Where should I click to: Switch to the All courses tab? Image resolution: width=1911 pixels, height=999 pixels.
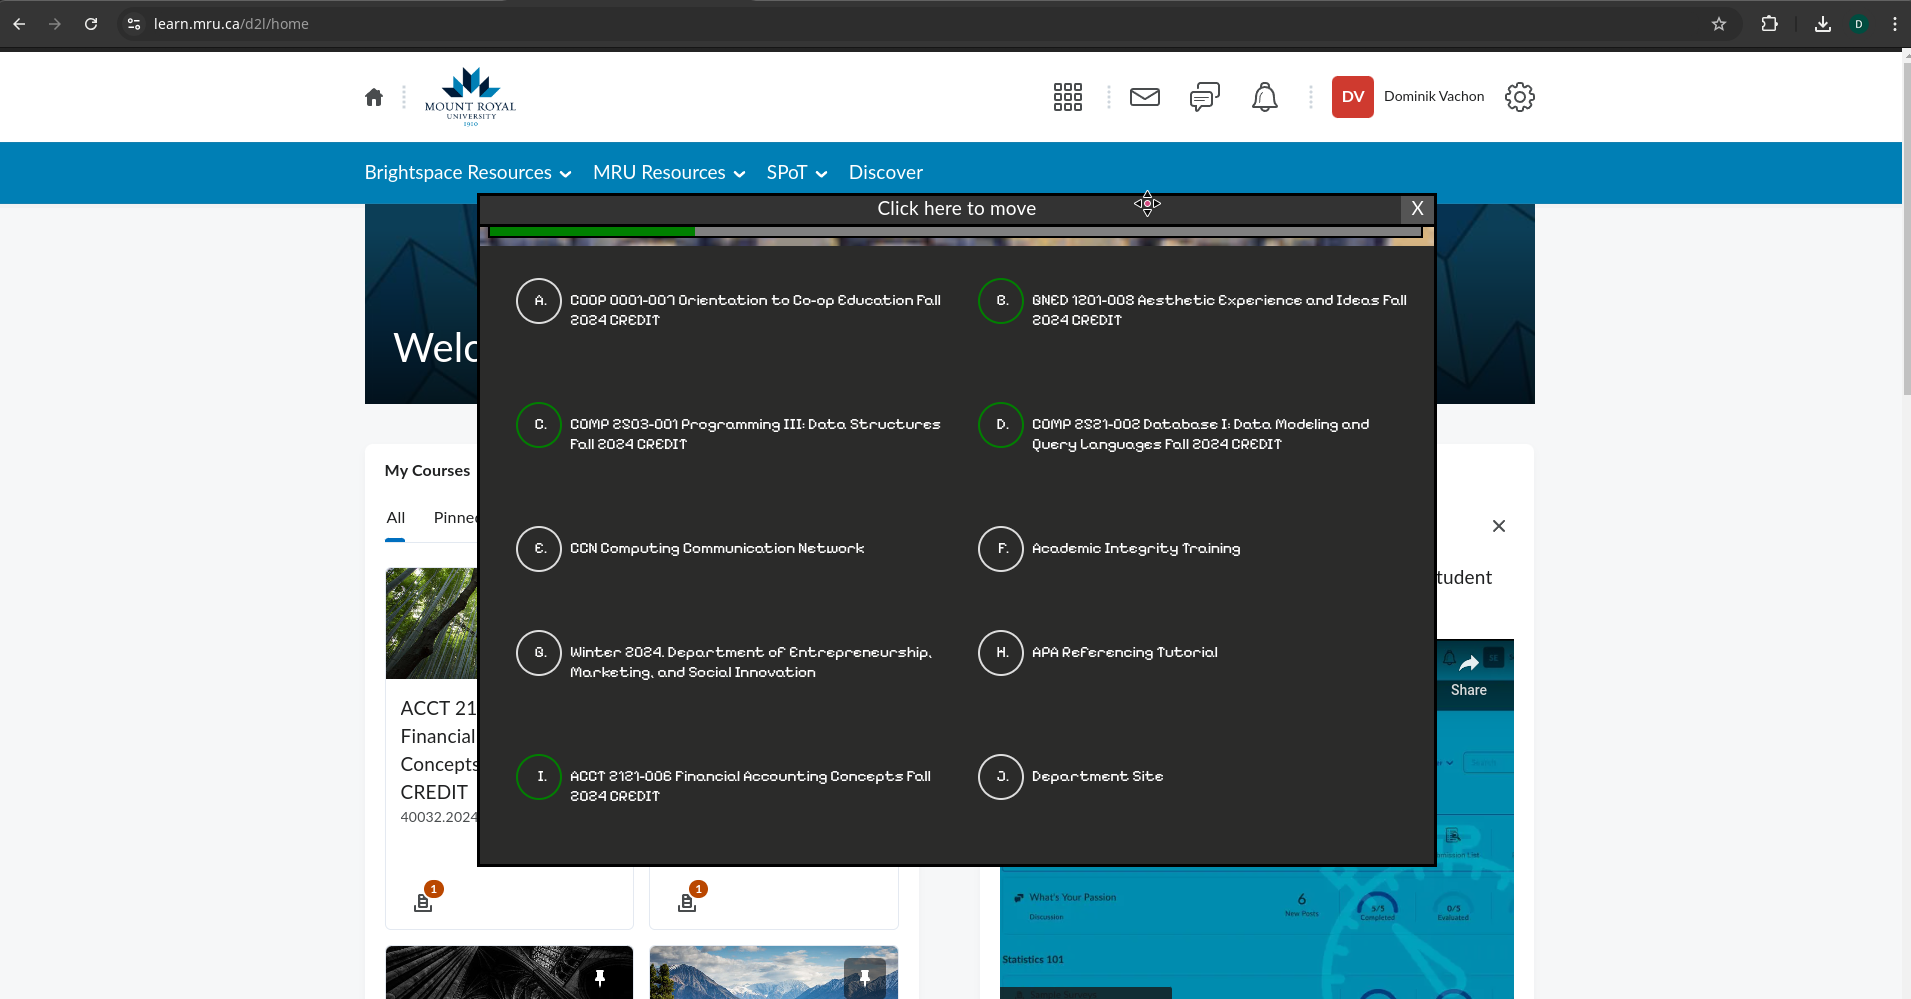[x=396, y=518]
